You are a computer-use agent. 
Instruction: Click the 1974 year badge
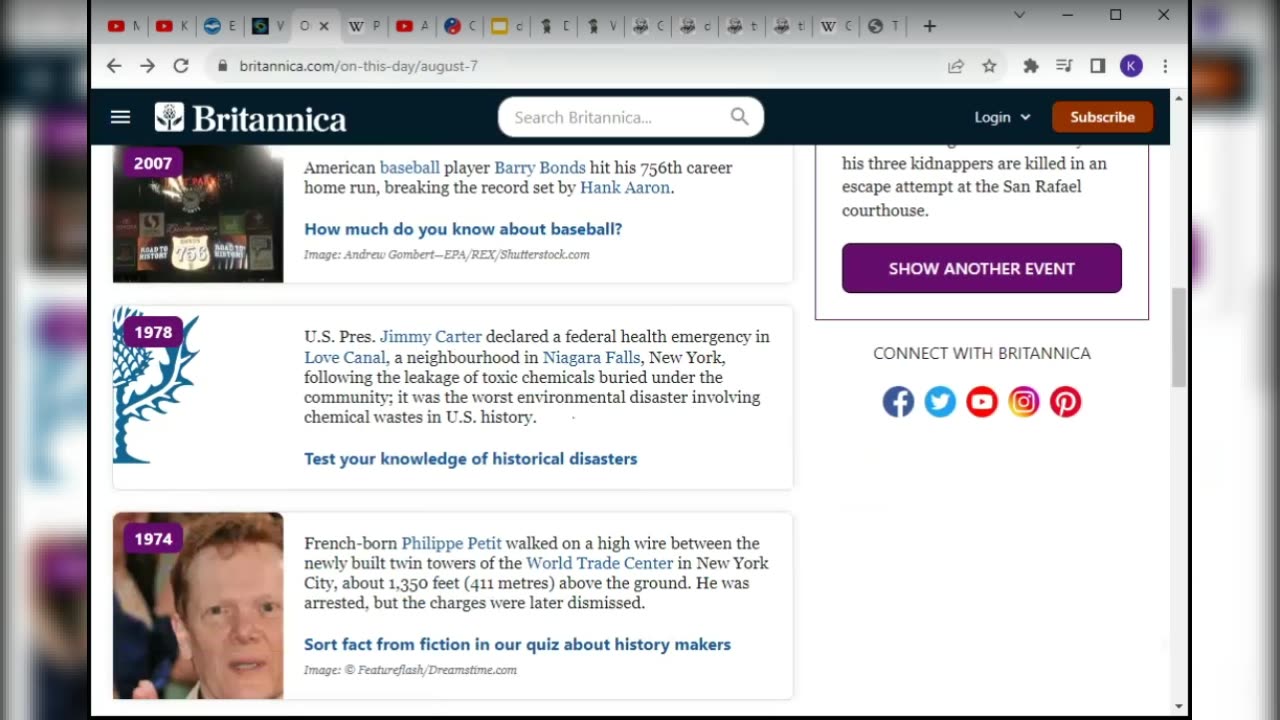[x=153, y=539]
